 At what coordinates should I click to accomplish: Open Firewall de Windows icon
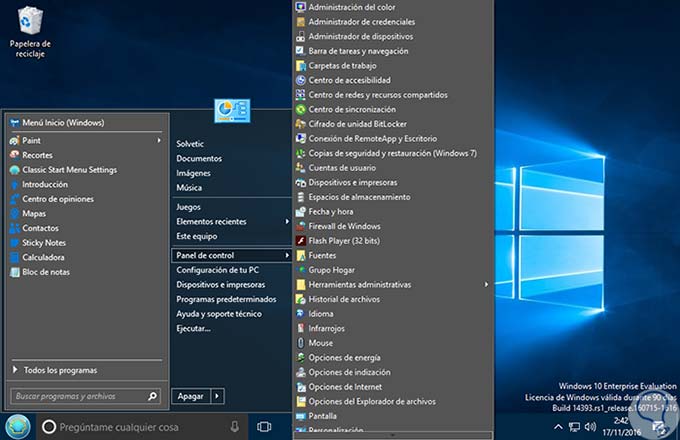[x=301, y=226]
